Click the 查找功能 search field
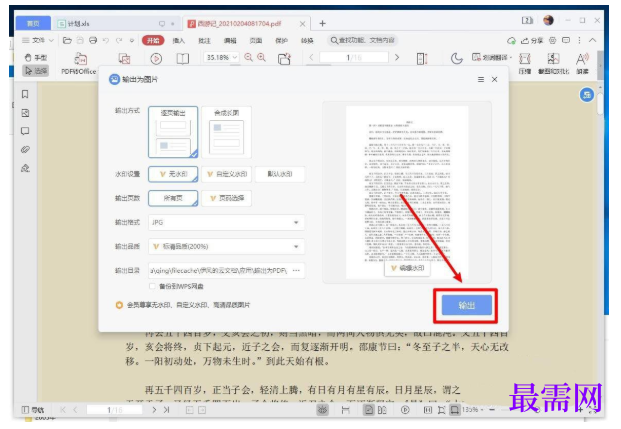This screenshot has width=621, height=429. [x=363, y=40]
